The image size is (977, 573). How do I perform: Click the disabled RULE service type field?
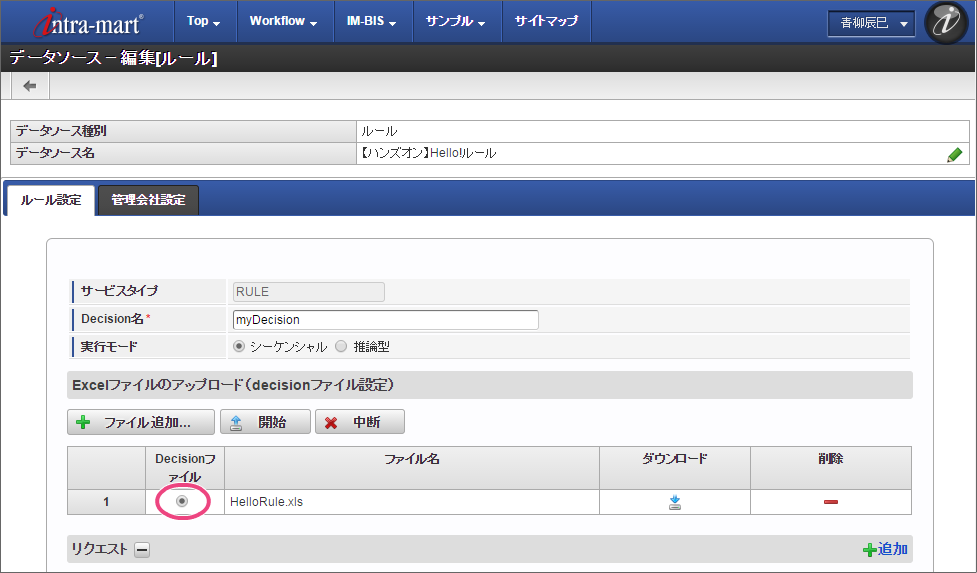pos(308,292)
